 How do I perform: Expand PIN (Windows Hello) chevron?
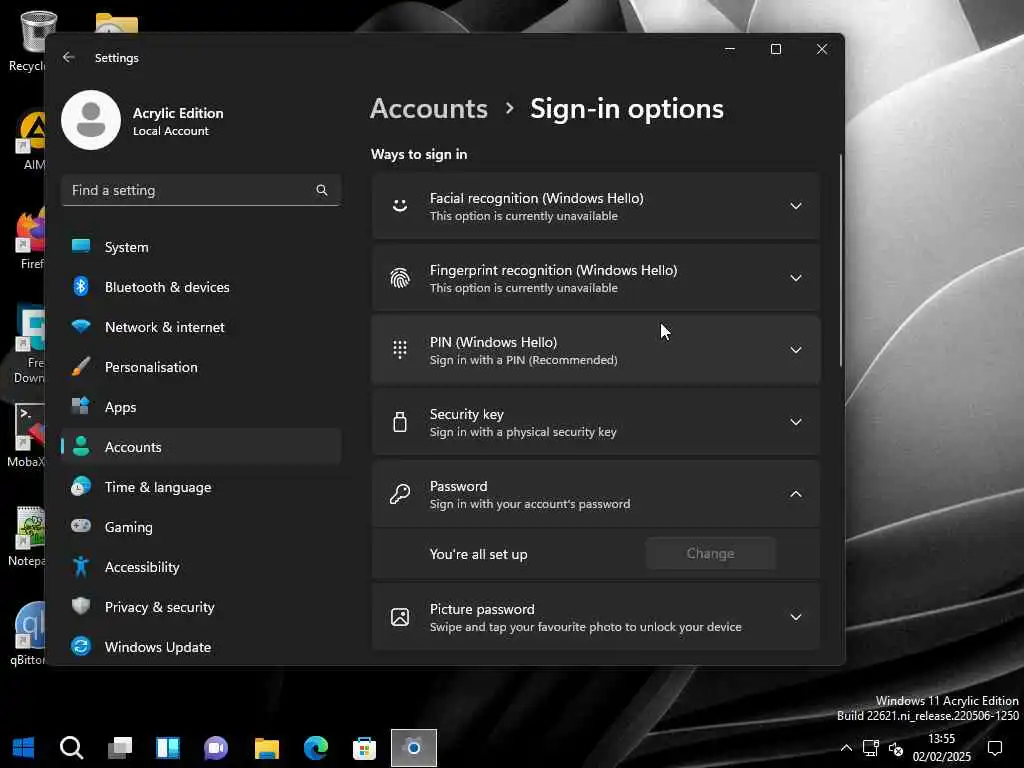(x=795, y=350)
